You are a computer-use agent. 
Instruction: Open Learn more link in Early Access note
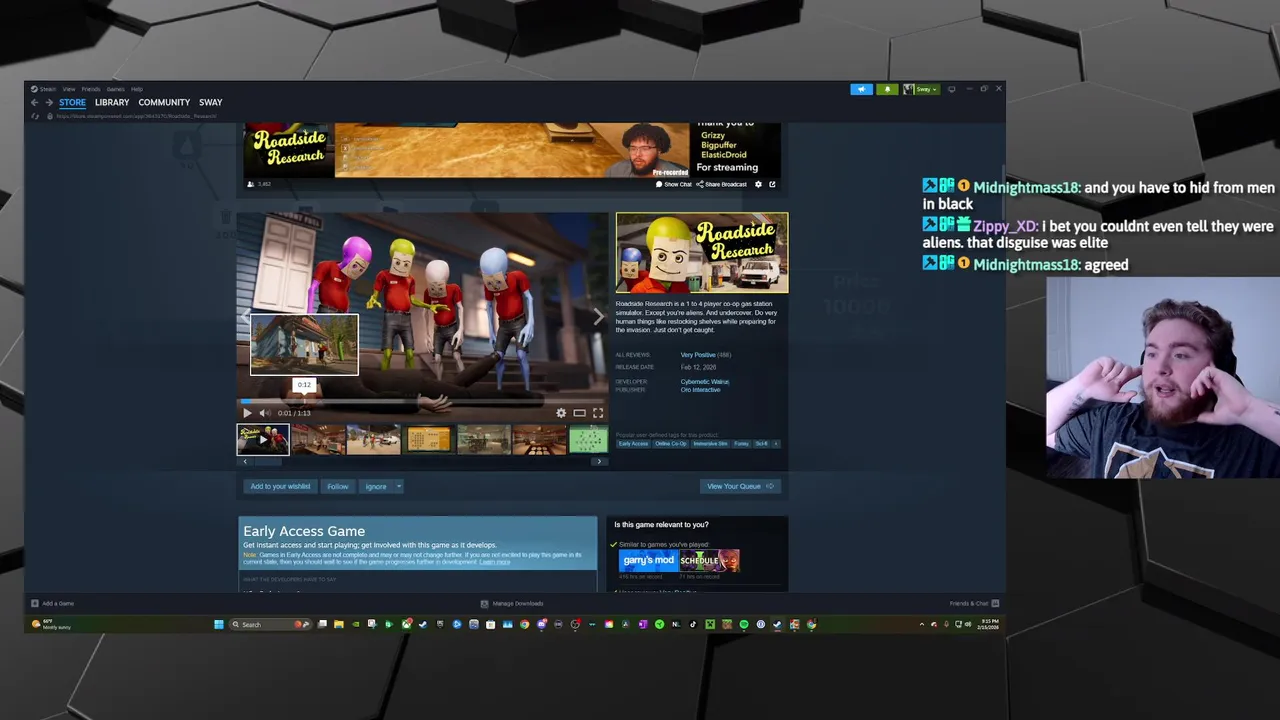click(x=495, y=562)
